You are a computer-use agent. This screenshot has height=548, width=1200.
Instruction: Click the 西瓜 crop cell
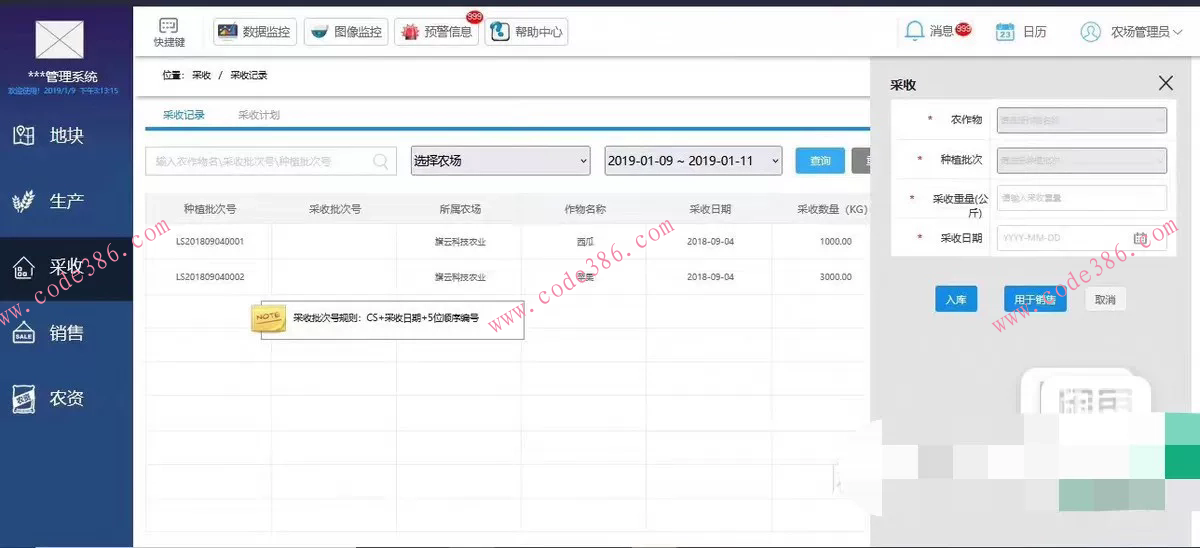(585, 241)
